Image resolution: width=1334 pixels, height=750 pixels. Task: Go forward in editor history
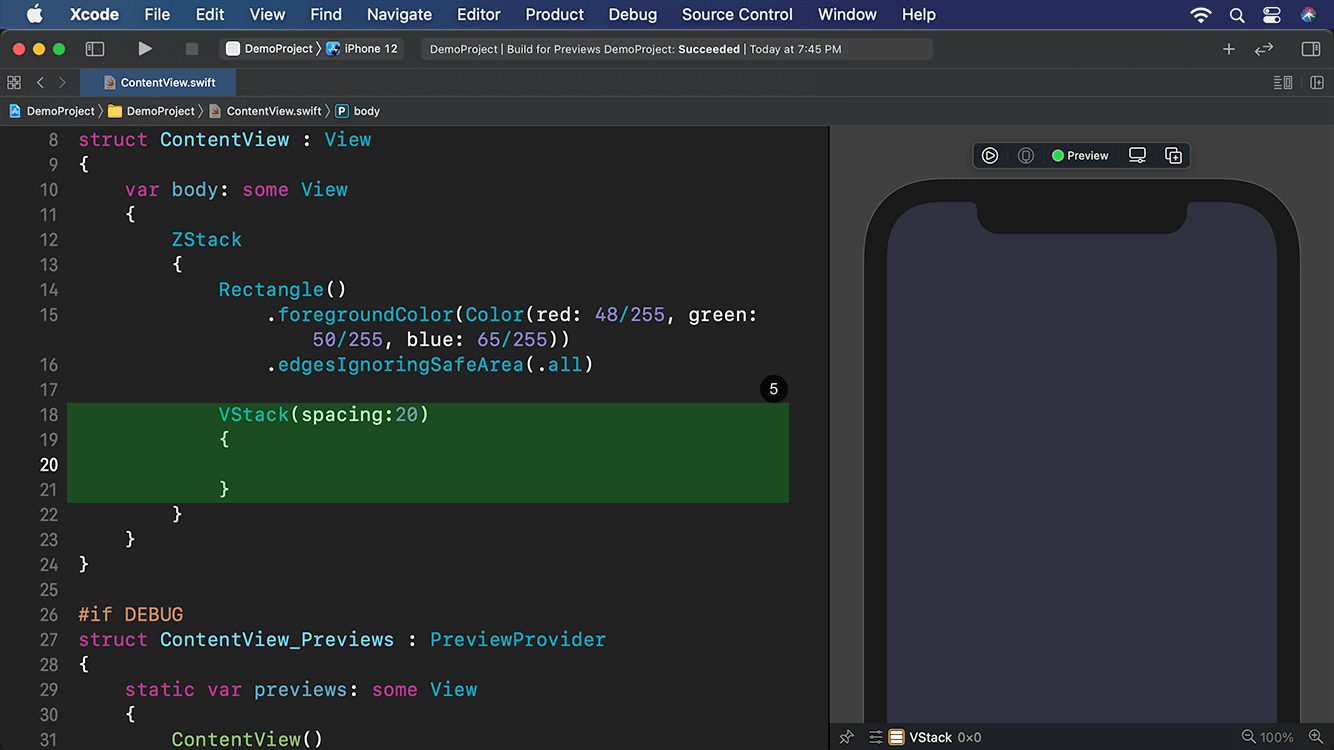62,83
